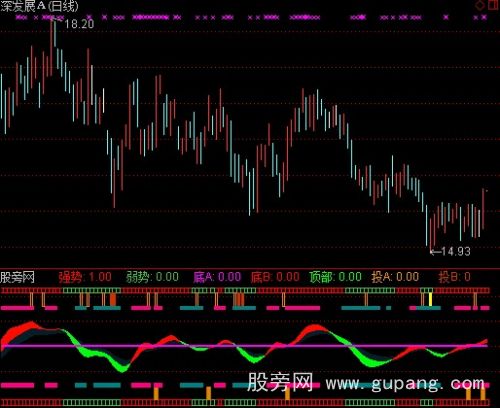Select the 14.93 low price label
The image size is (500, 408).
click(456, 251)
